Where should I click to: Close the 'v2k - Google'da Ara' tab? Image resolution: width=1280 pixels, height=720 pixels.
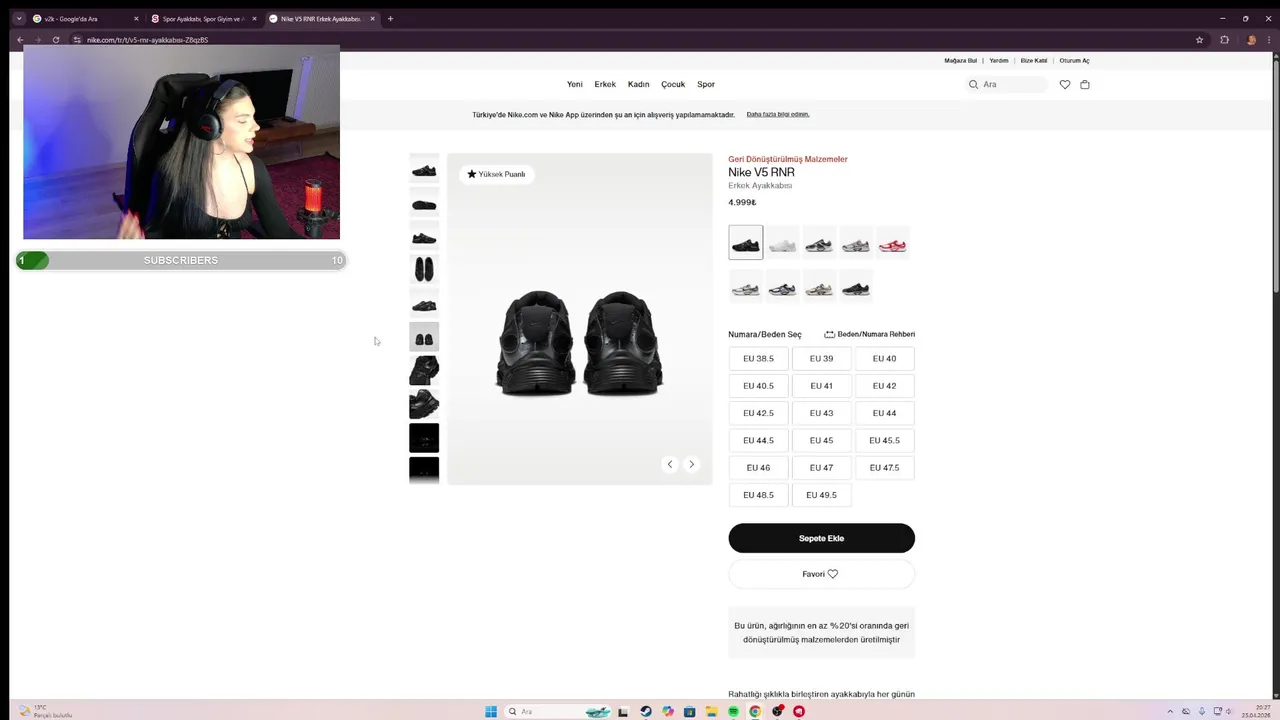pyautogui.click(x=136, y=18)
